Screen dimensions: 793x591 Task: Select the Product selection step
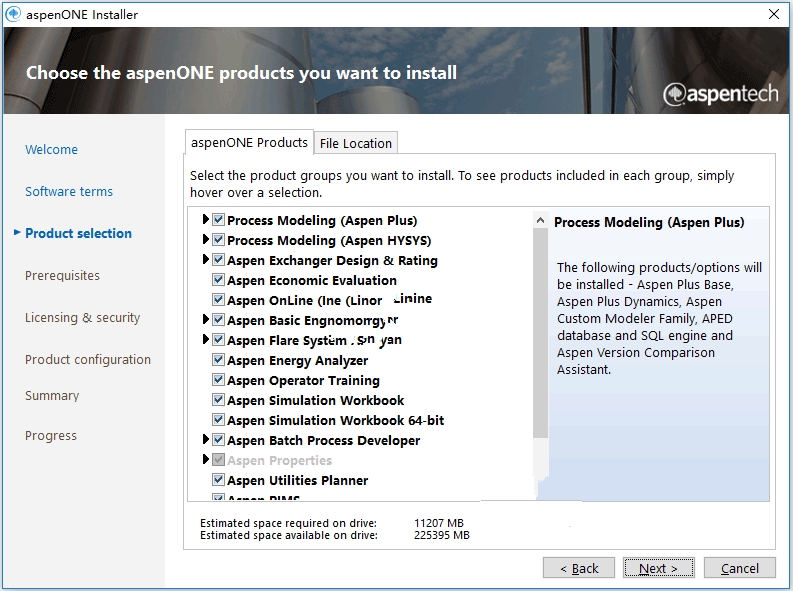click(x=78, y=234)
